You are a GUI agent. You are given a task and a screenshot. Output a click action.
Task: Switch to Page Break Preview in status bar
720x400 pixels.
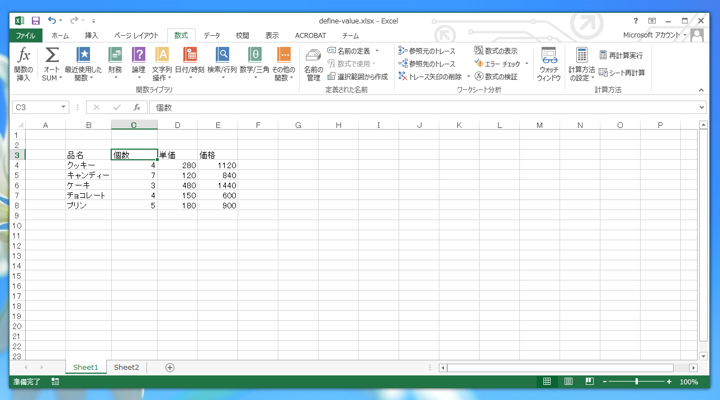point(590,382)
